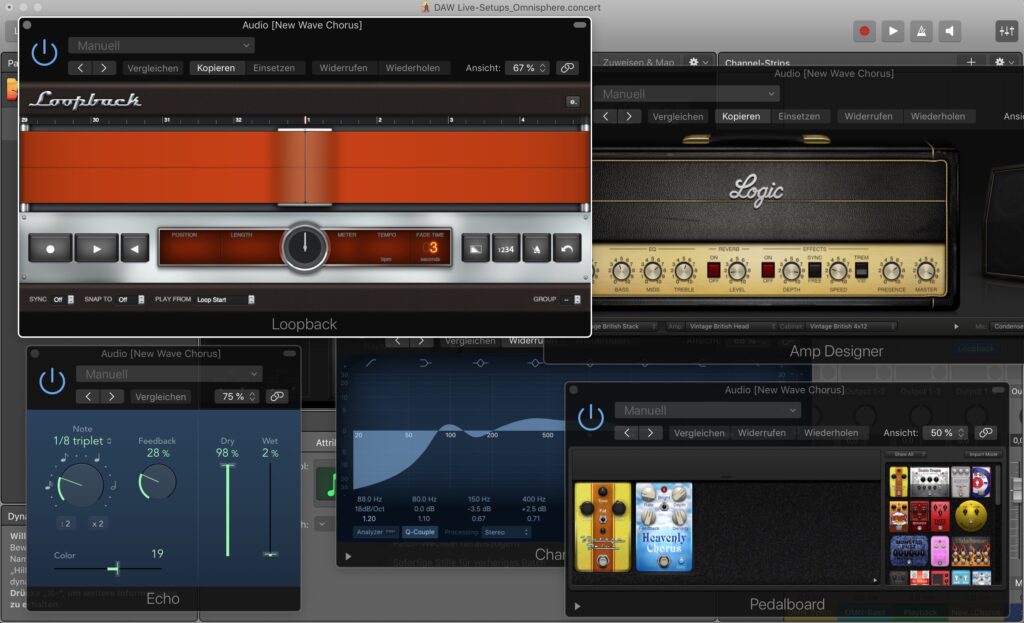Screen dimensions: 1024x623
Task: Pick the yellow smiley-face pedal in the browser
Action: (x=970, y=516)
